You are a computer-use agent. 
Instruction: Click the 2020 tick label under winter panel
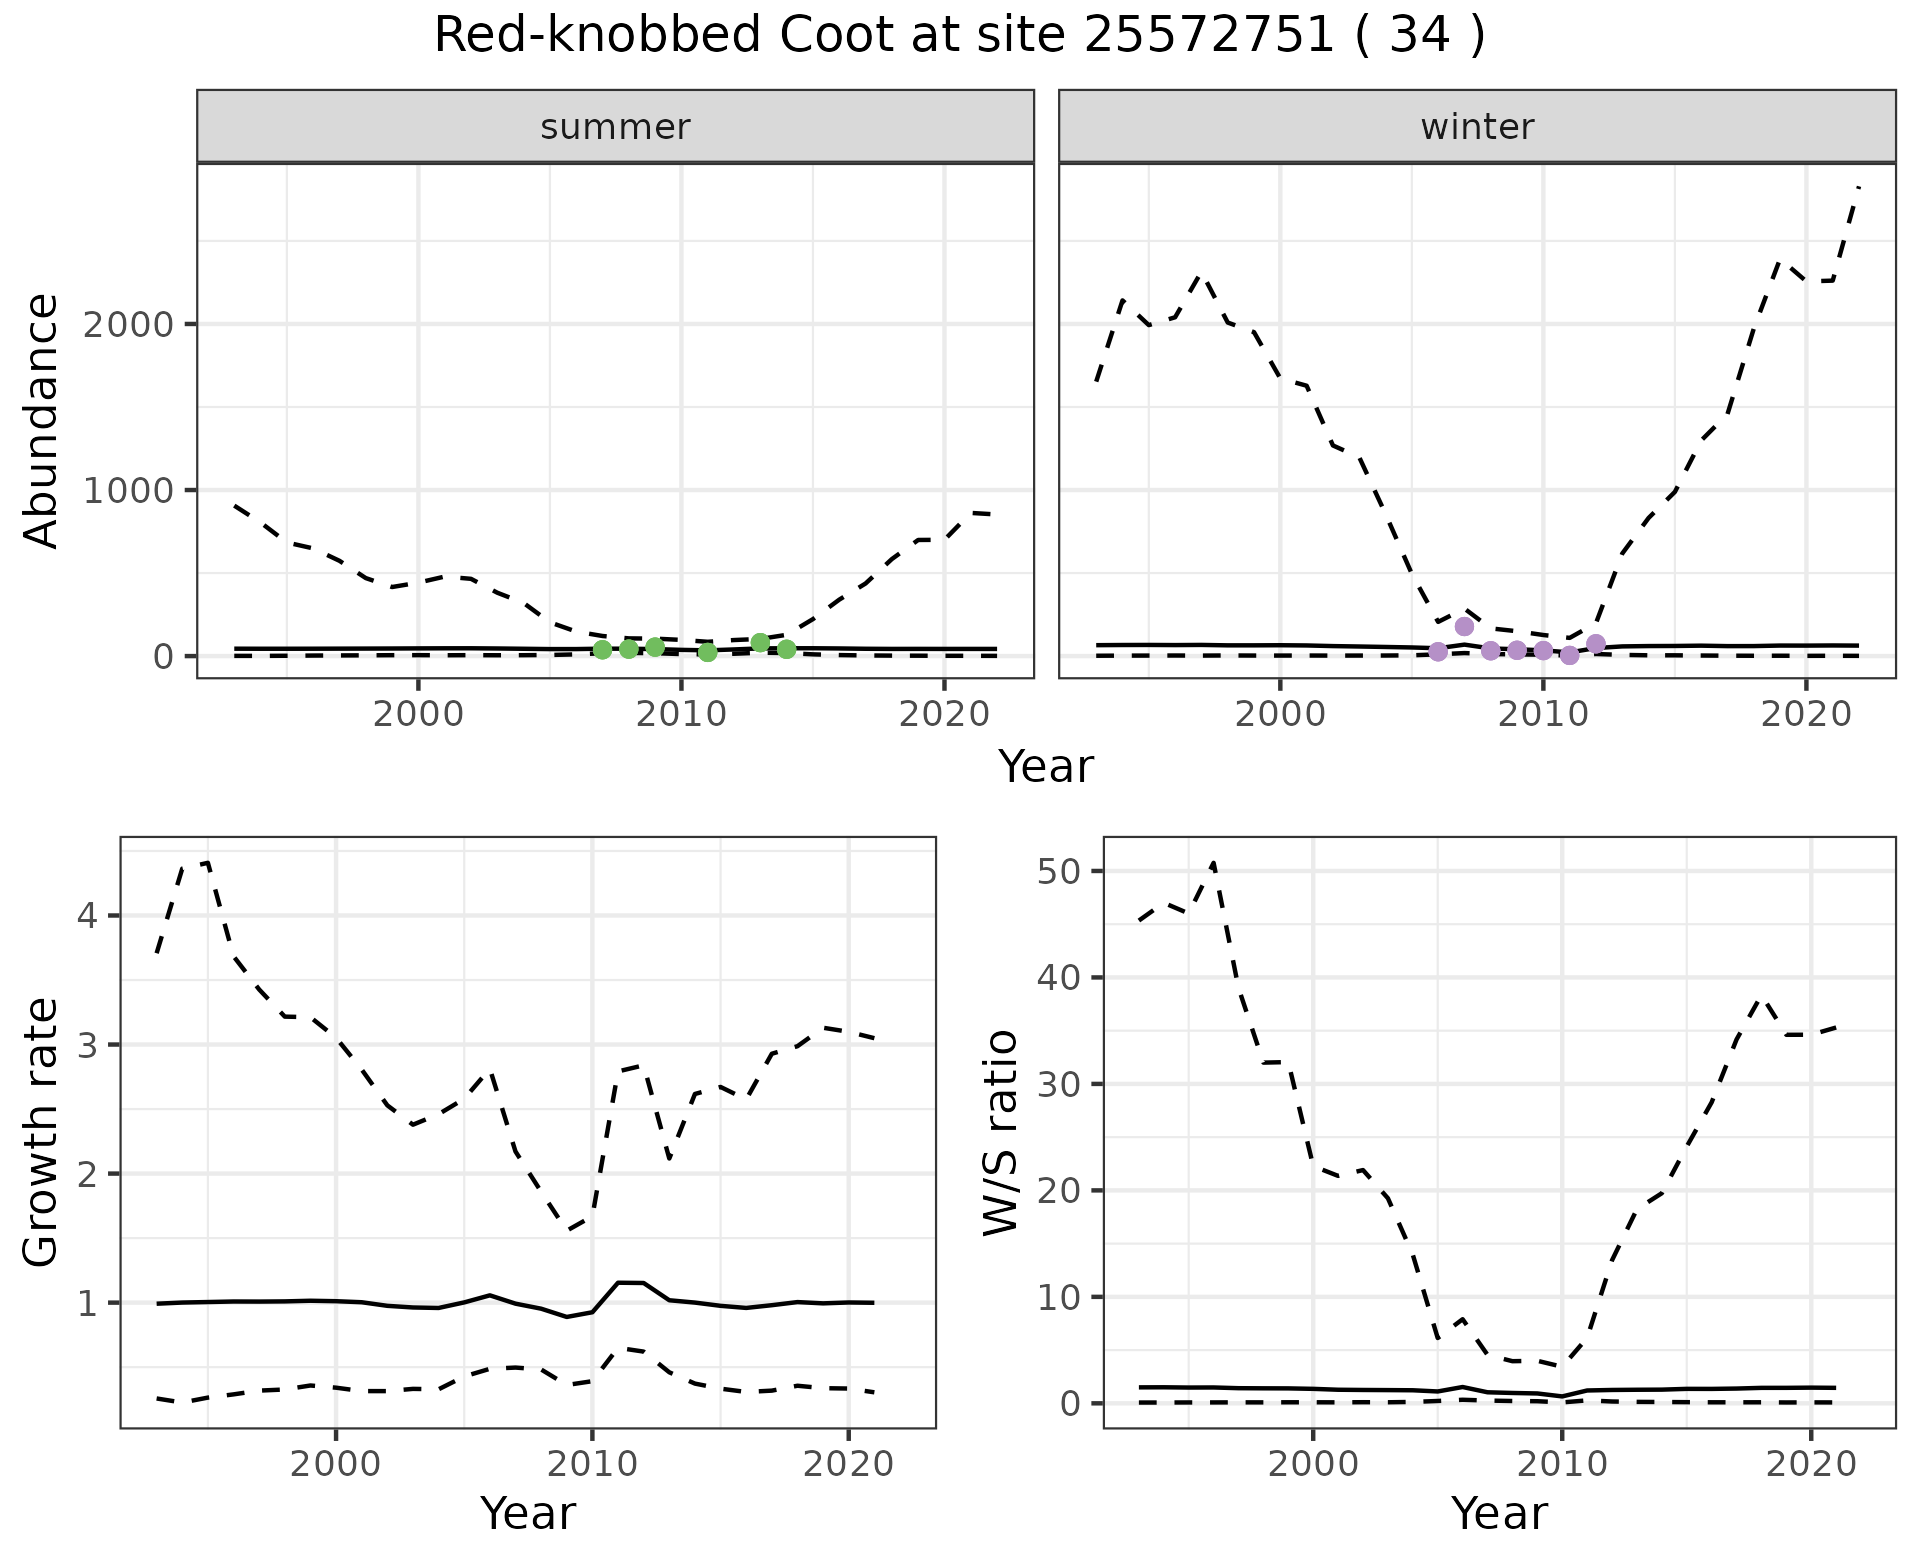[x=1805, y=714]
